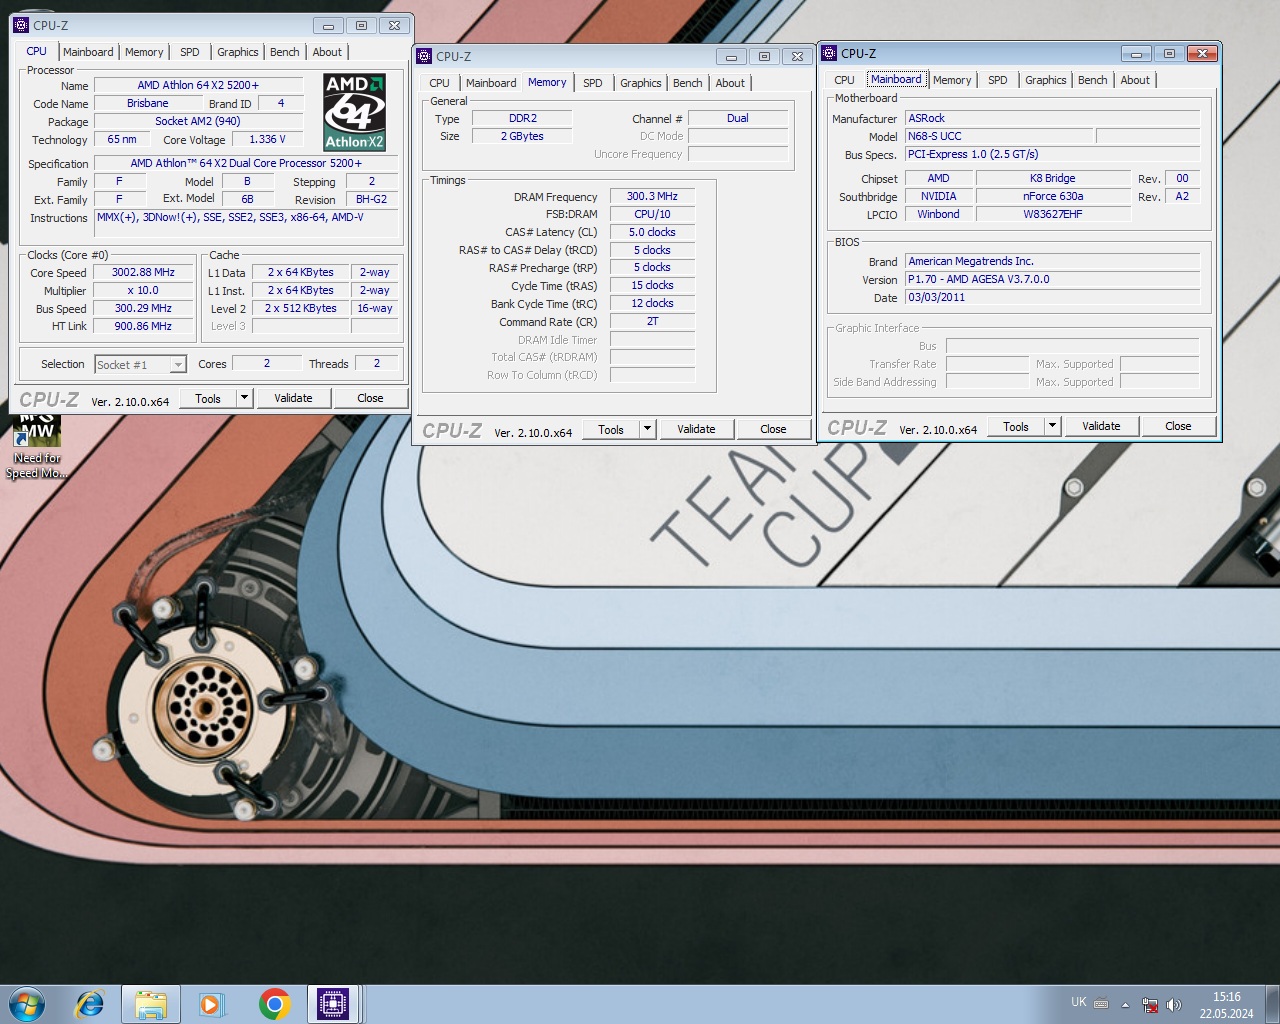Click Validate button in right CPU-Z window
Screen dimensions: 1280x1024
(x=1101, y=426)
